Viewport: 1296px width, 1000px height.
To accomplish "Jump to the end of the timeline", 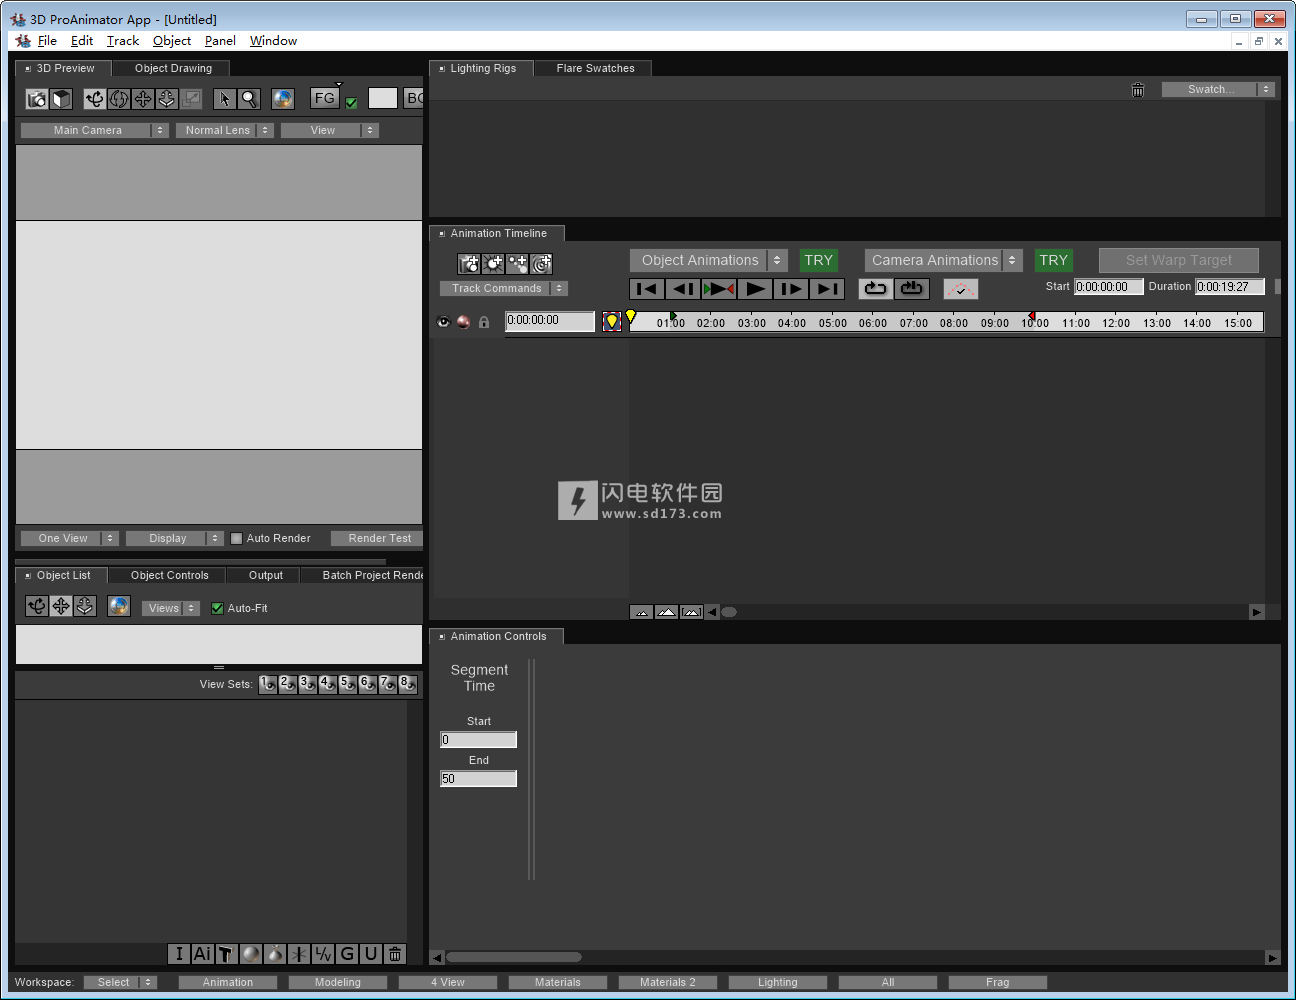I will (827, 289).
